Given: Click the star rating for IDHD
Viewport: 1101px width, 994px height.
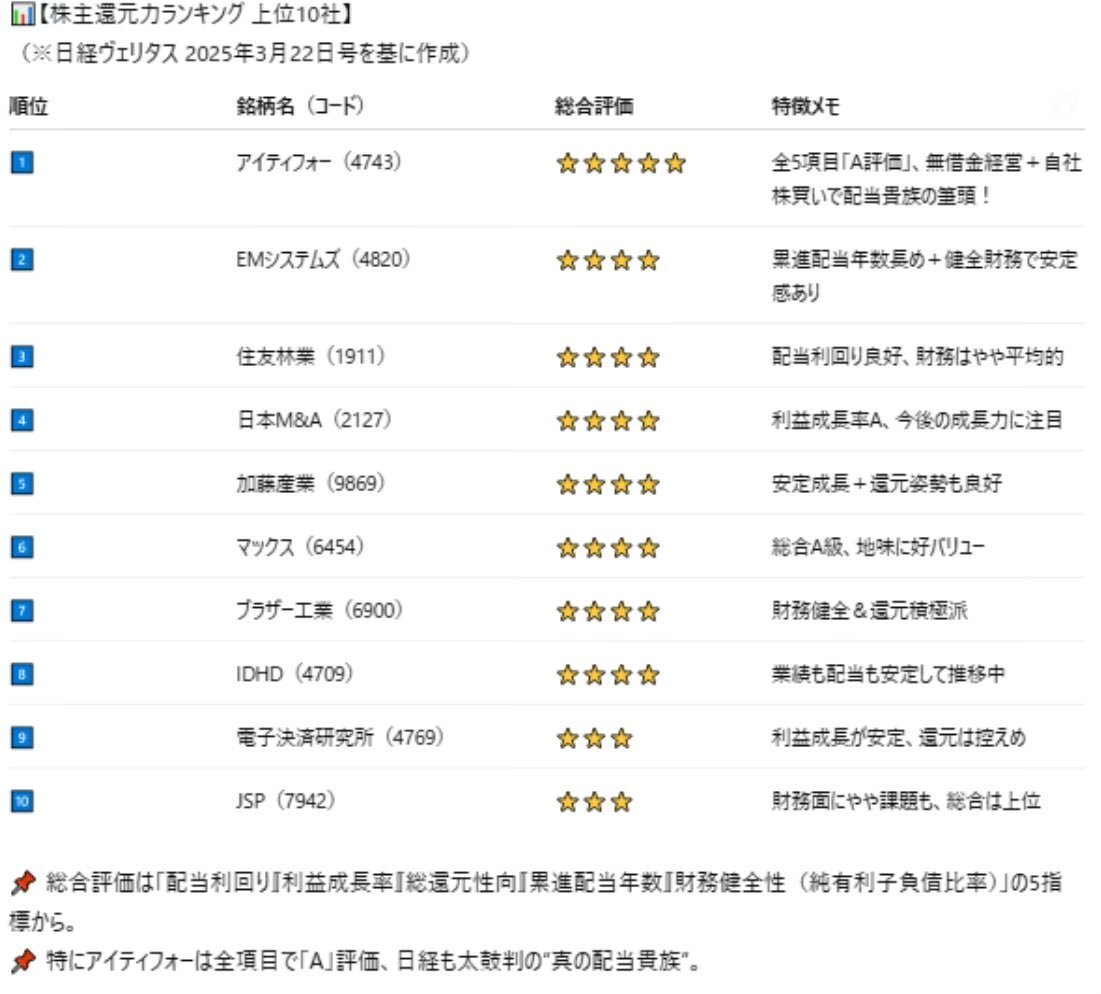Looking at the screenshot, I should tap(607, 675).
